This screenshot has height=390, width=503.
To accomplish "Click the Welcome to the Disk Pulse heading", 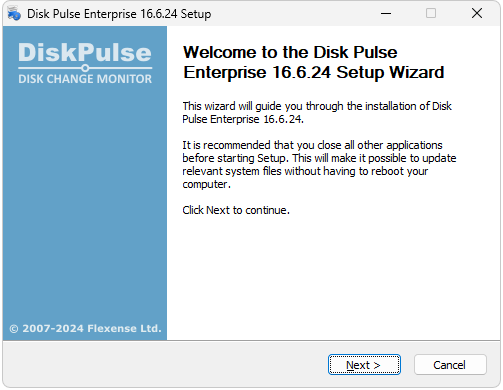I will 314,62.
